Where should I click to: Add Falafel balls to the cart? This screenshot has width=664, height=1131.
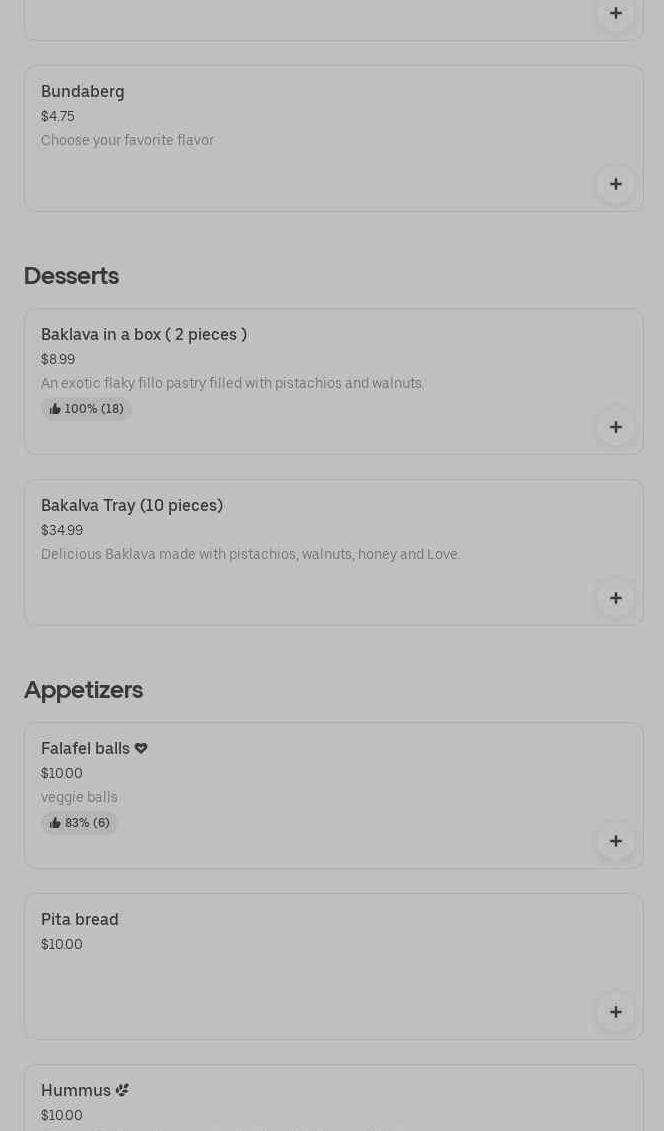[615, 841]
